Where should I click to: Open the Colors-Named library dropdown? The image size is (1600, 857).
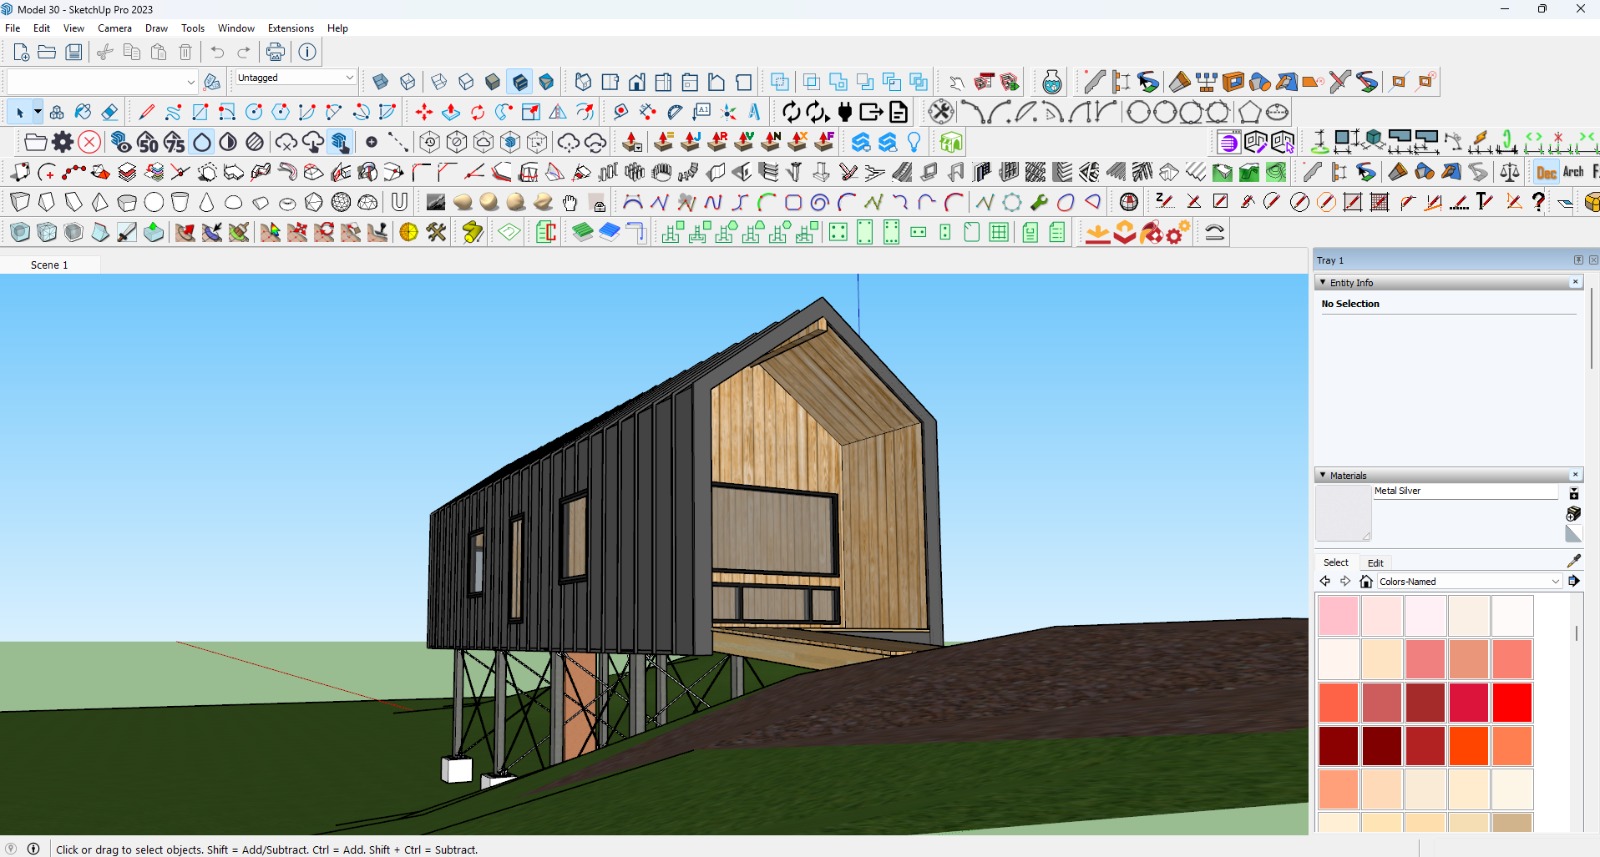(x=1555, y=581)
